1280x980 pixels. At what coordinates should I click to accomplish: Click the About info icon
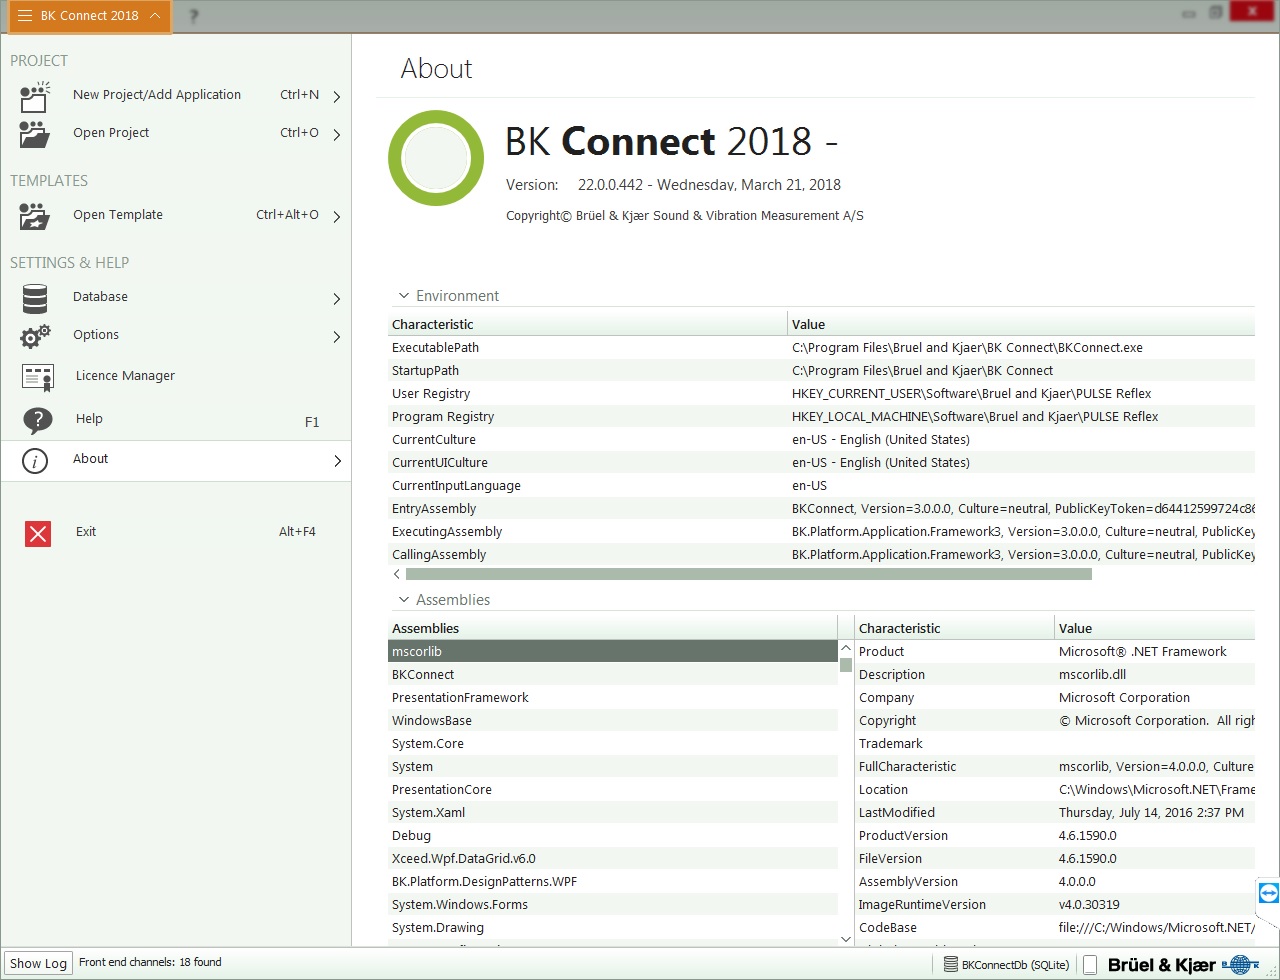pyautogui.click(x=35, y=460)
